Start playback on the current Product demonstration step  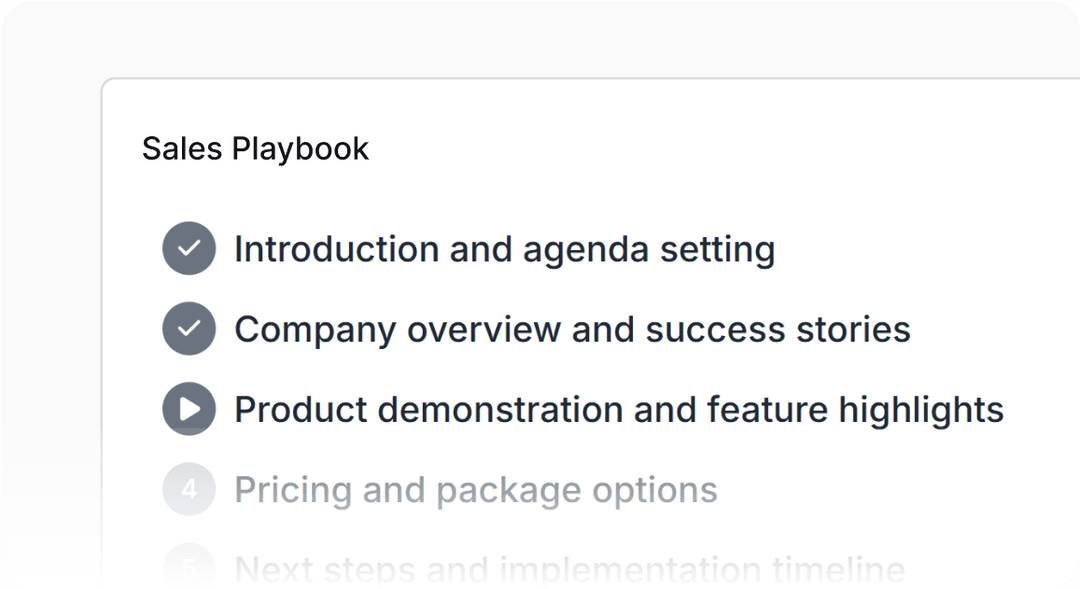(189, 408)
